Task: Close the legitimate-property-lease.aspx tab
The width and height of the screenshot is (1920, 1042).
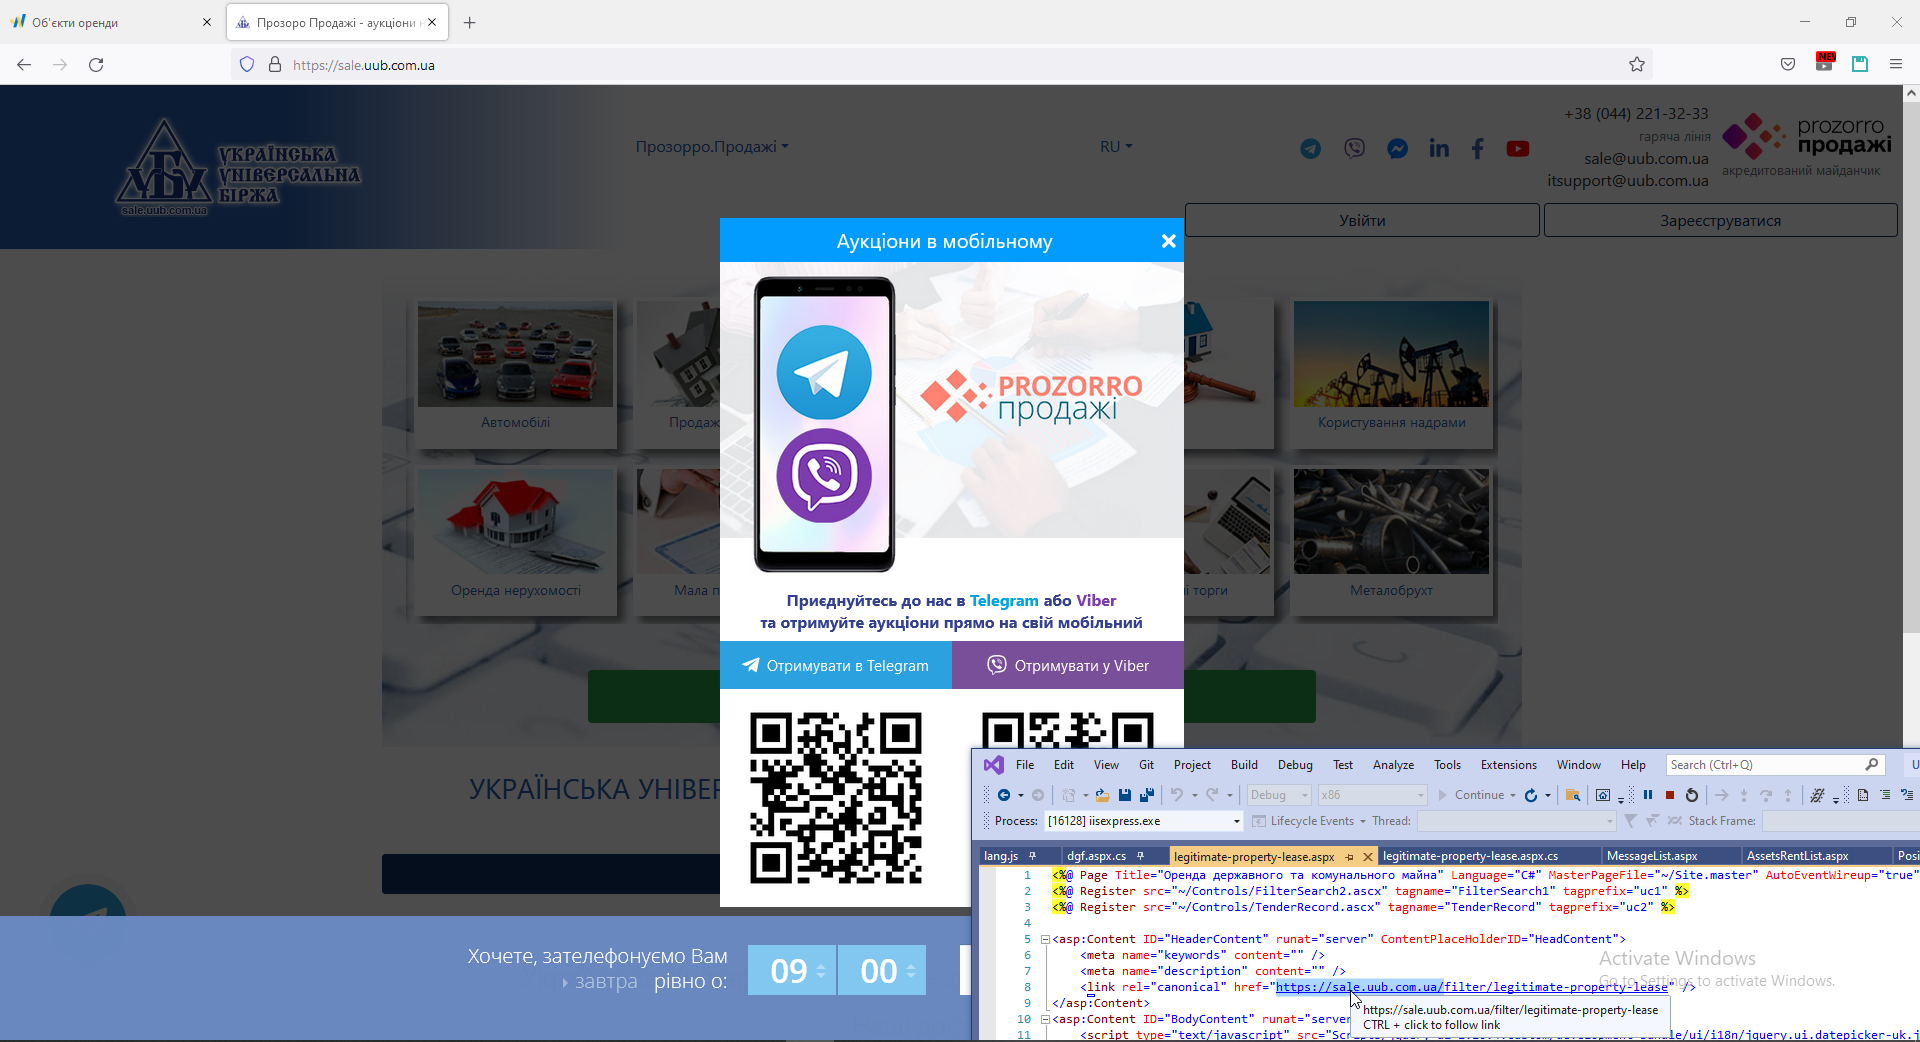Action: point(1368,857)
